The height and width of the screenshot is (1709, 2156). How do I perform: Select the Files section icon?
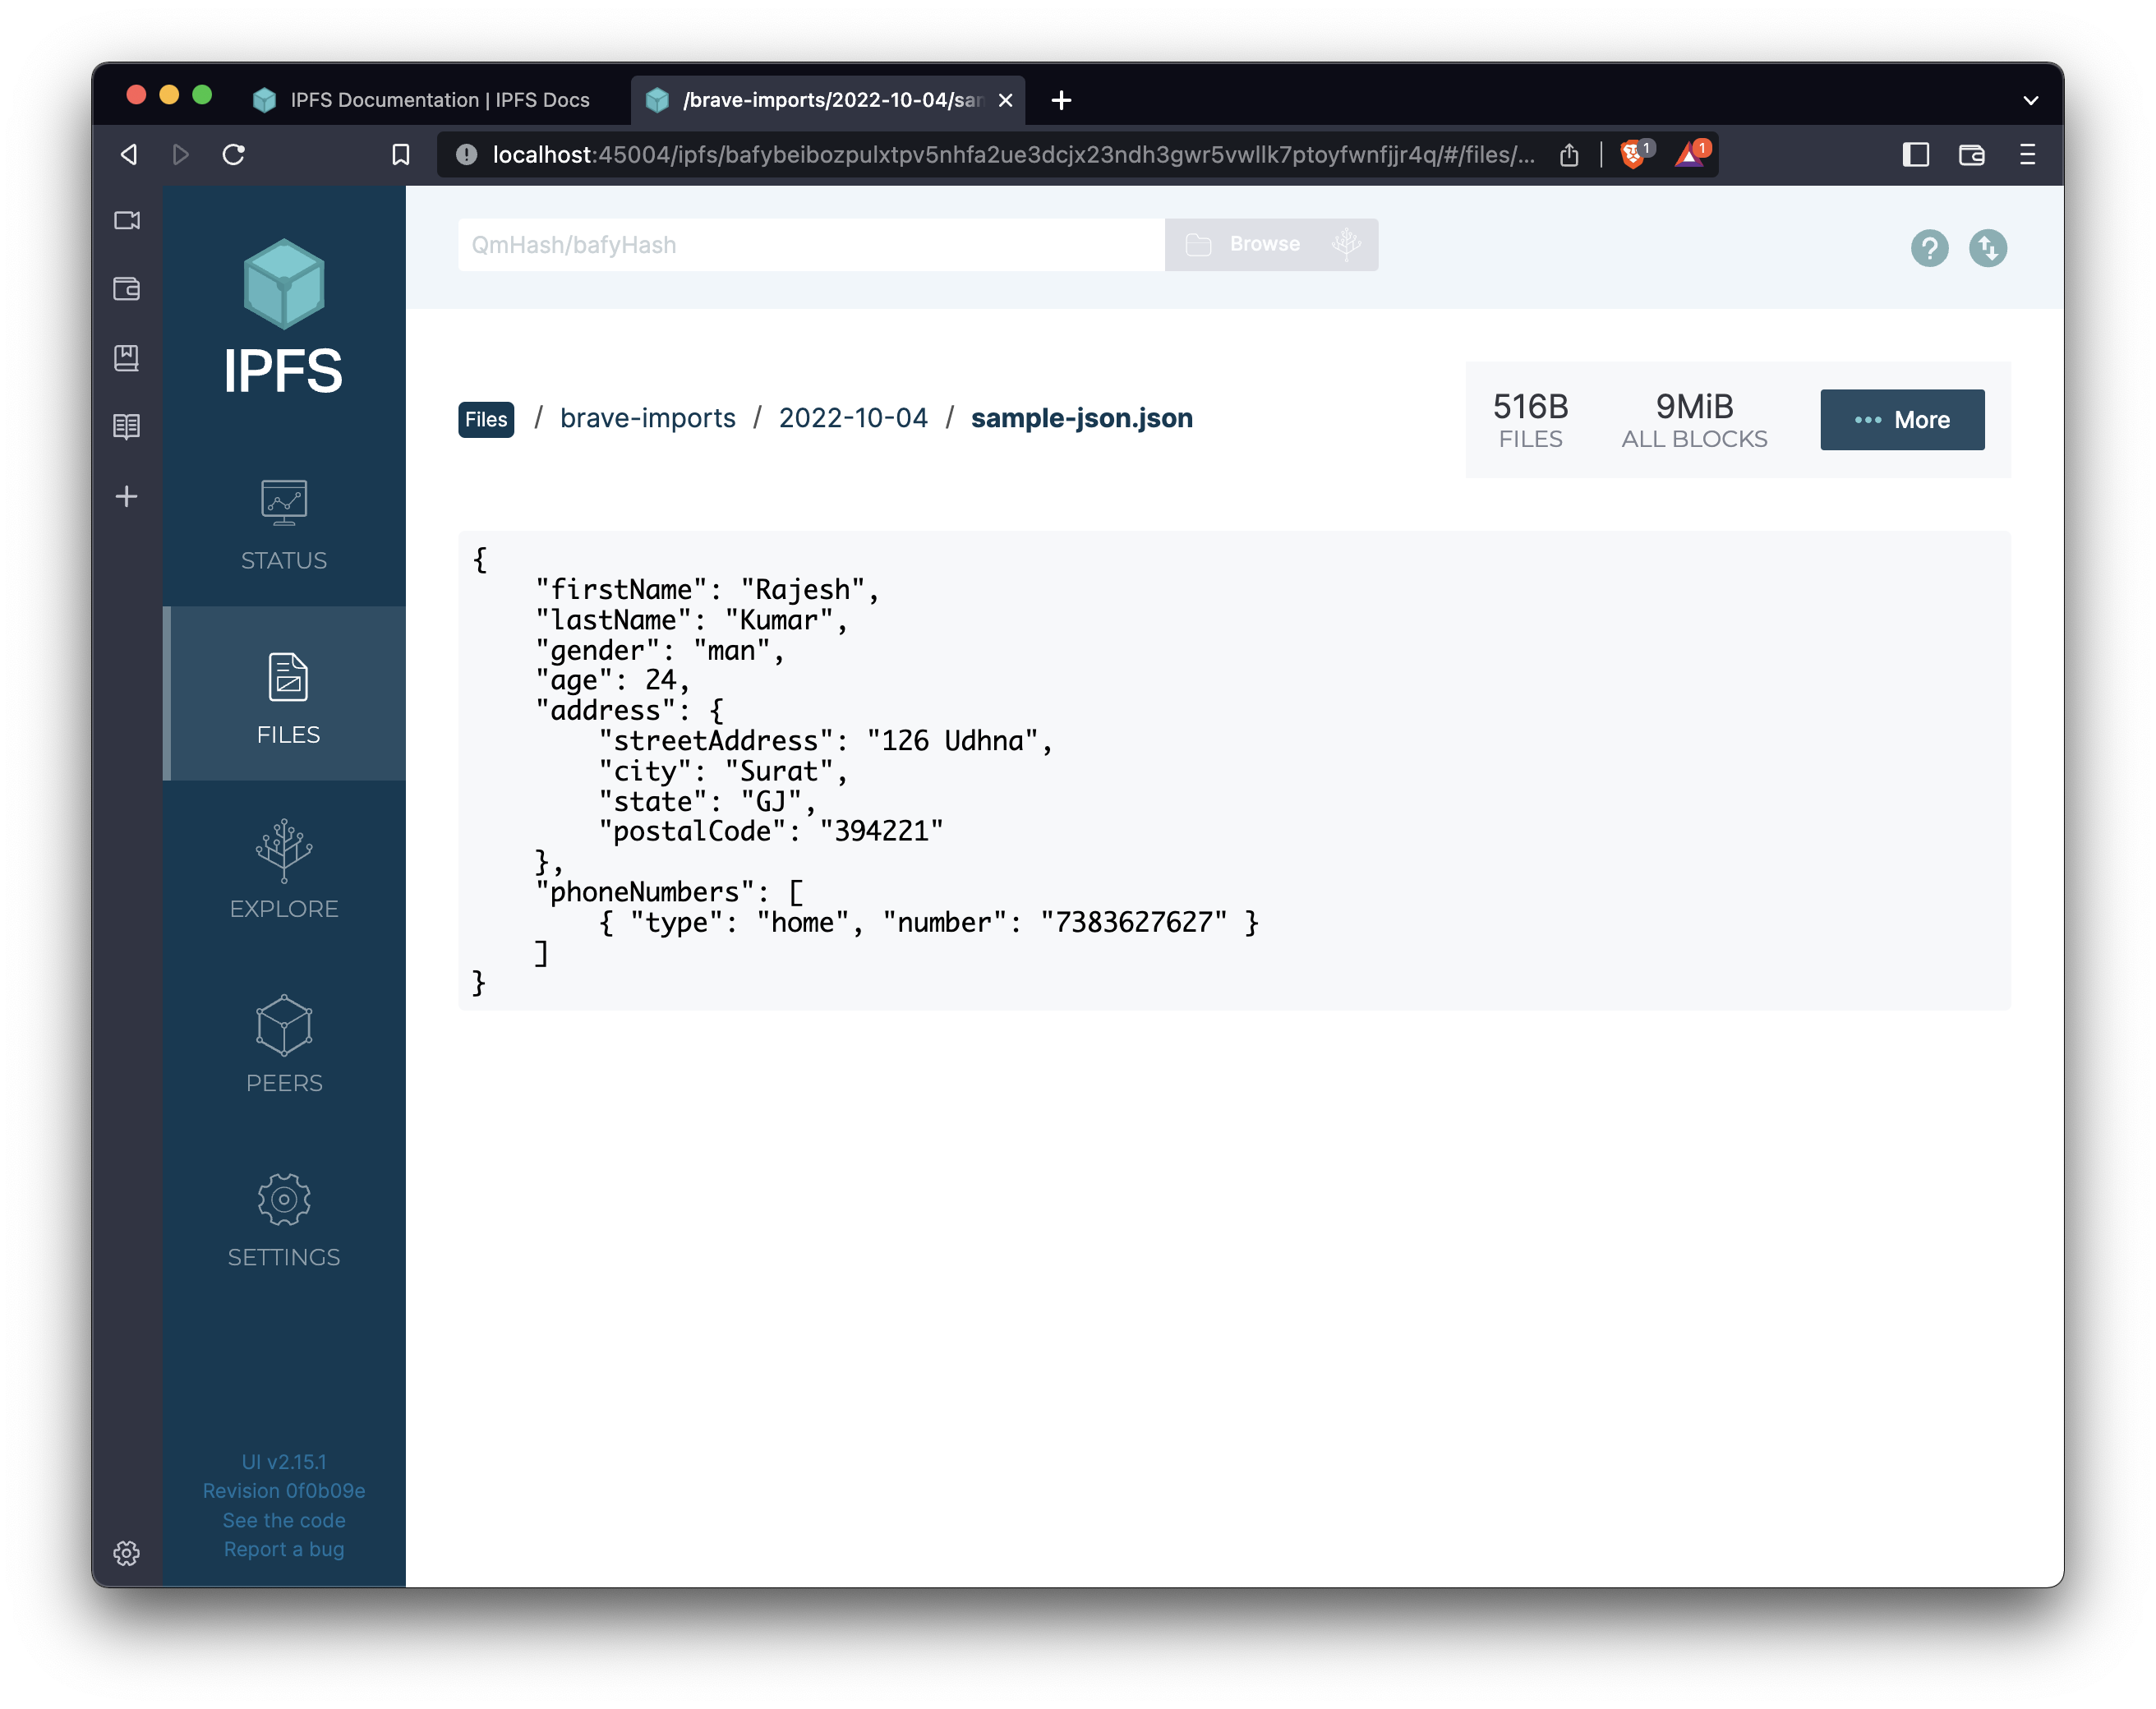[x=286, y=678]
